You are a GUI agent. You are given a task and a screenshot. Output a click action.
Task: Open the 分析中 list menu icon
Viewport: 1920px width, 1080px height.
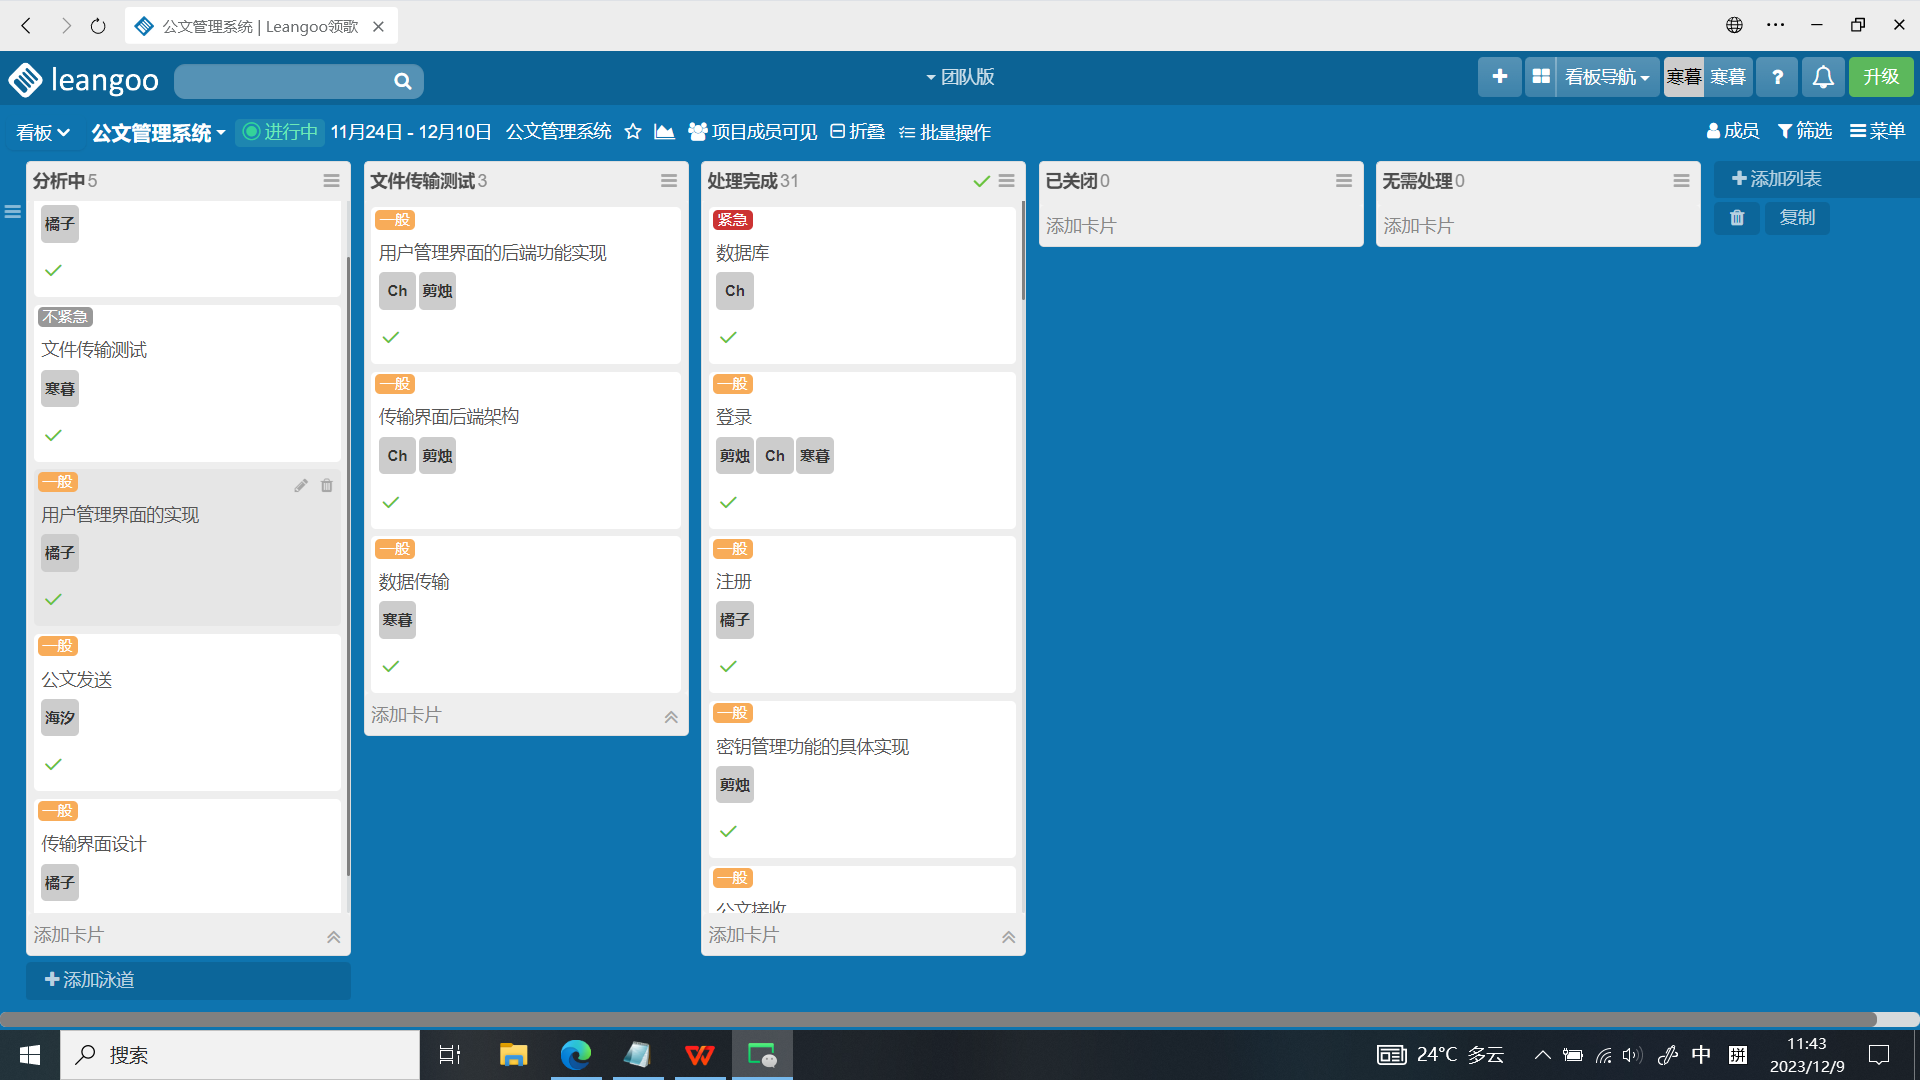331,181
